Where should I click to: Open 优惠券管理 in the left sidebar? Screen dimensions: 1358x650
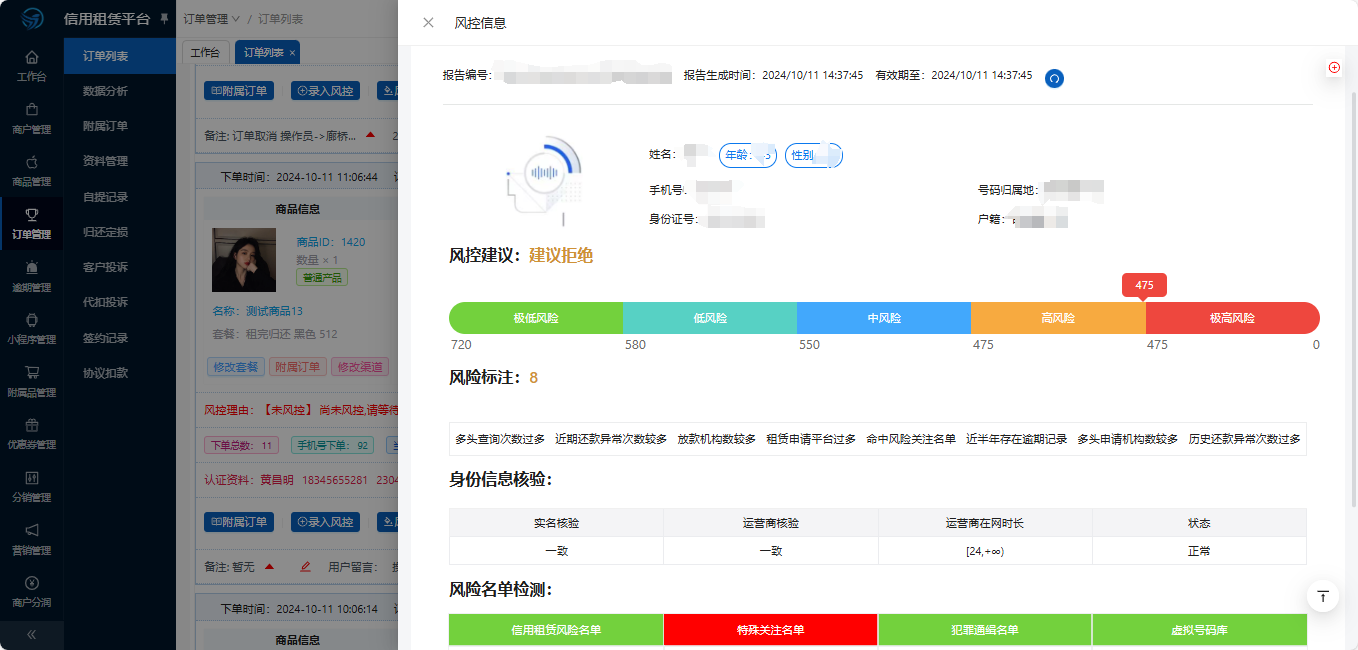(x=32, y=433)
